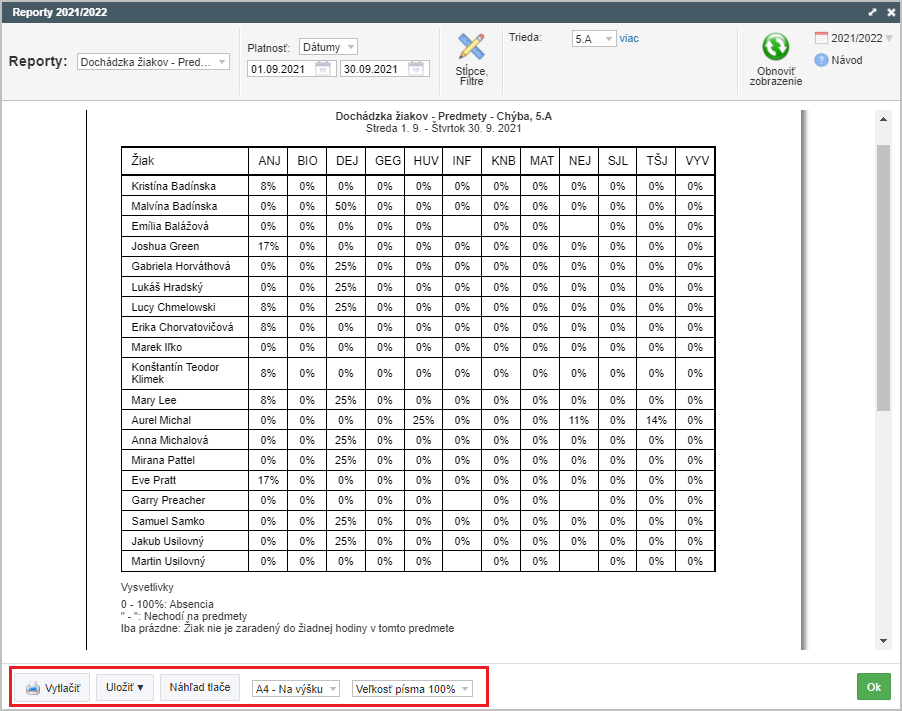Open the A4 - Na výšku paper dropdown

[x=296, y=689]
